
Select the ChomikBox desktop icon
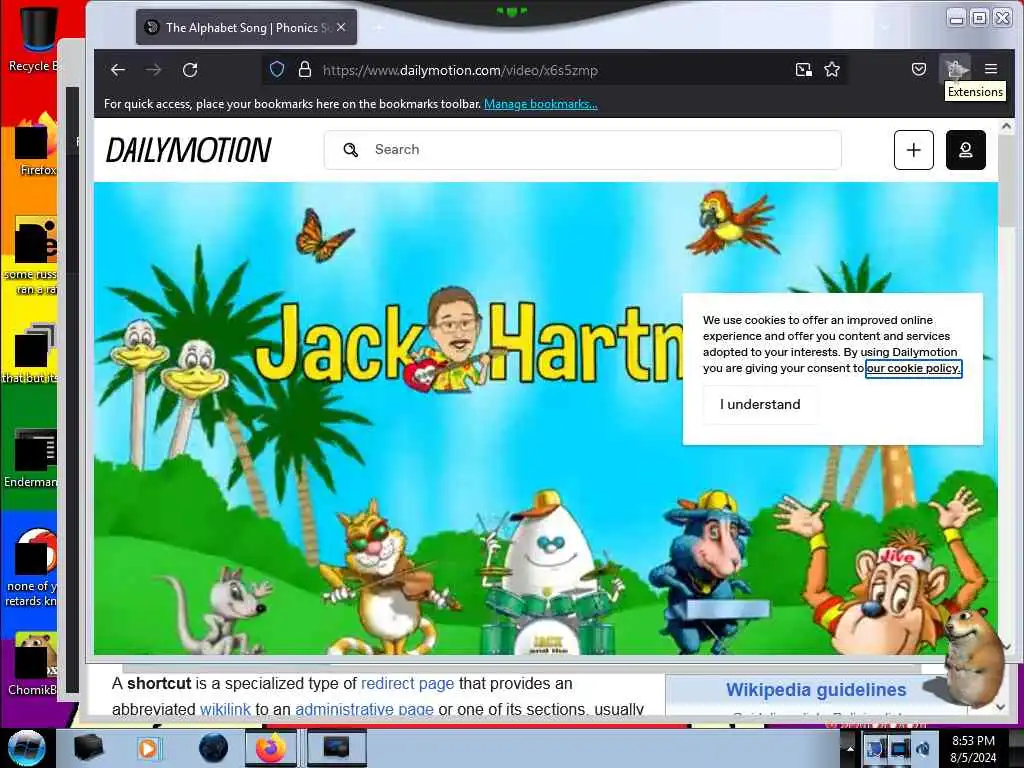click(x=33, y=663)
